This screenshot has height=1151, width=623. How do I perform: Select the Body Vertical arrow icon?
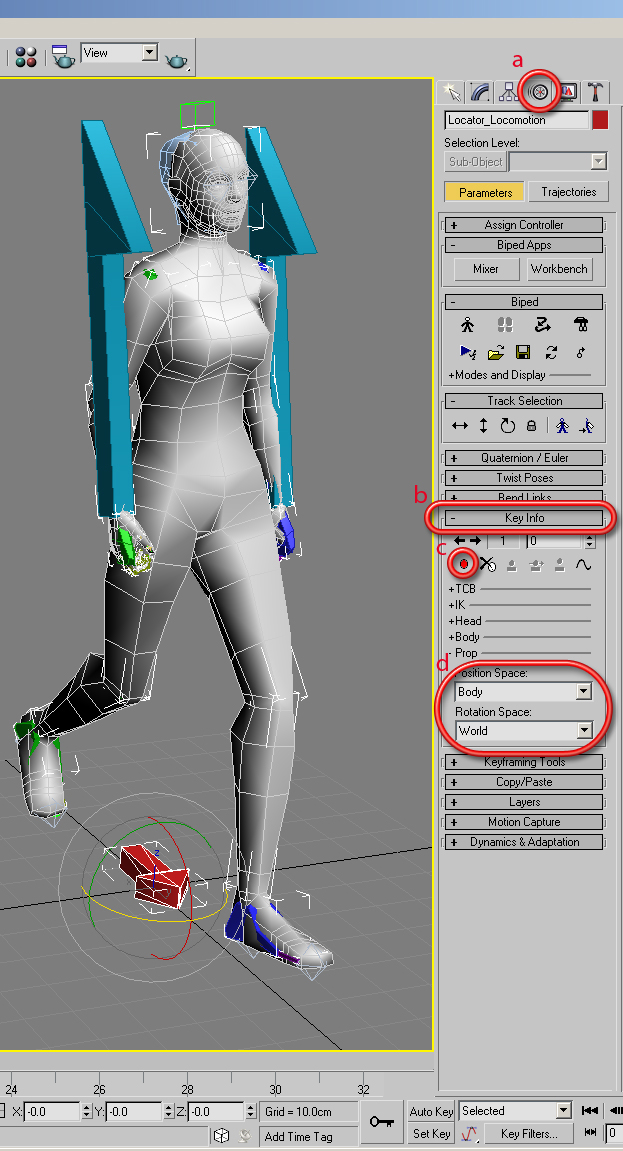484,426
